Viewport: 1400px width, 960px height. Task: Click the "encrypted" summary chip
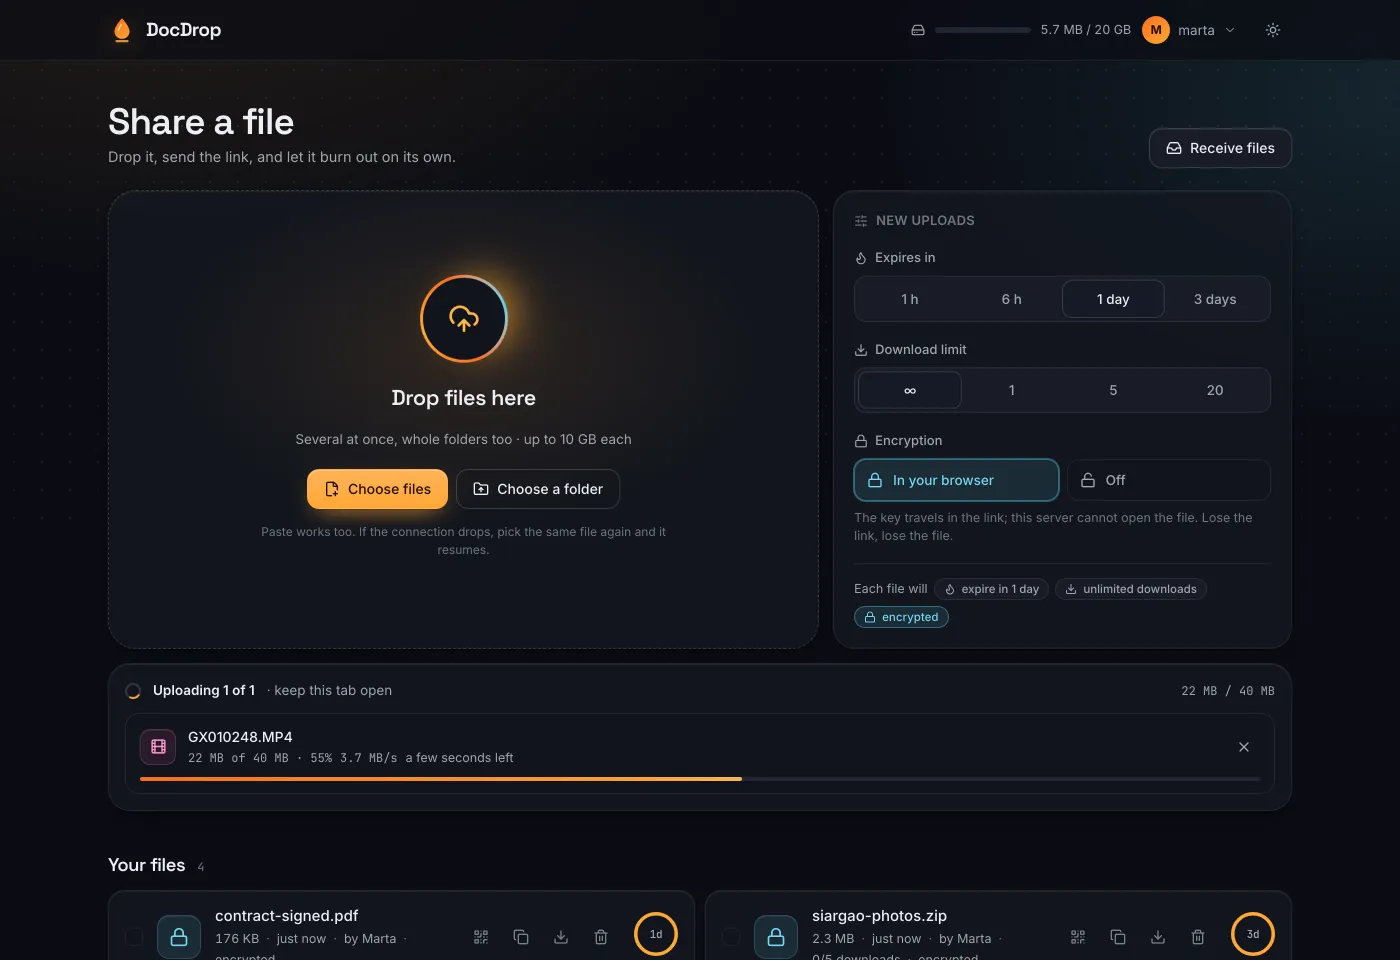coord(901,617)
